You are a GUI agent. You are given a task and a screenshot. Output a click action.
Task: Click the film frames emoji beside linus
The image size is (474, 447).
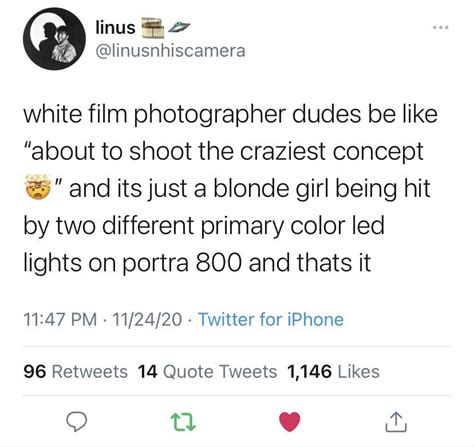tap(153, 27)
